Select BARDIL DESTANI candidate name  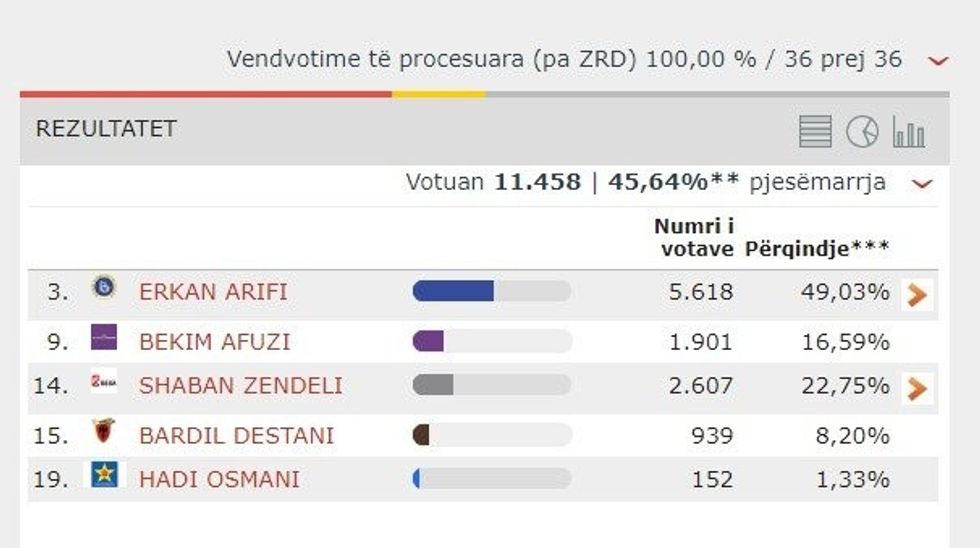click(236, 436)
